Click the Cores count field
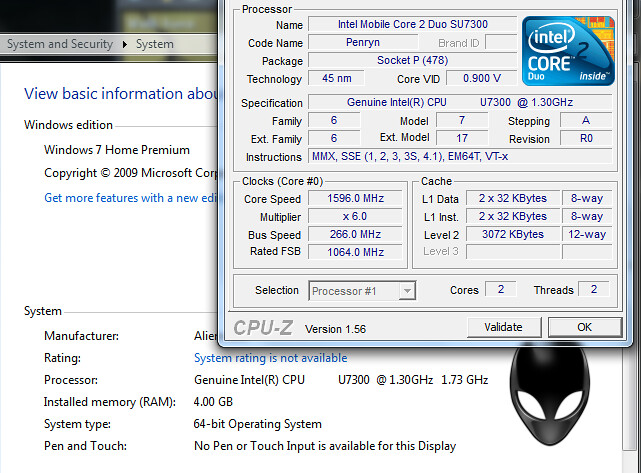Viewport: 641px width, 473px height. [x=501, y=289]
